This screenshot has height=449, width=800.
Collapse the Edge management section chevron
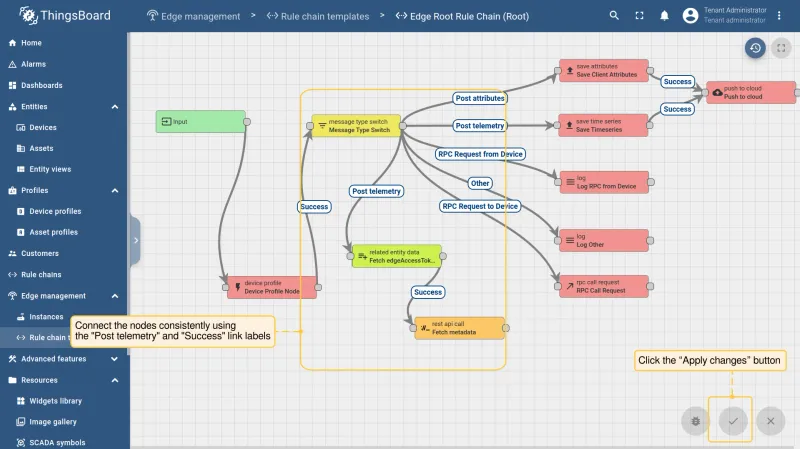115,296
